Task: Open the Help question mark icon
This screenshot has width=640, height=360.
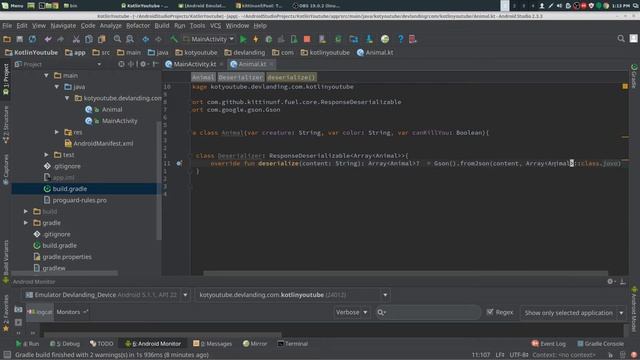Action: pos(400,39)
